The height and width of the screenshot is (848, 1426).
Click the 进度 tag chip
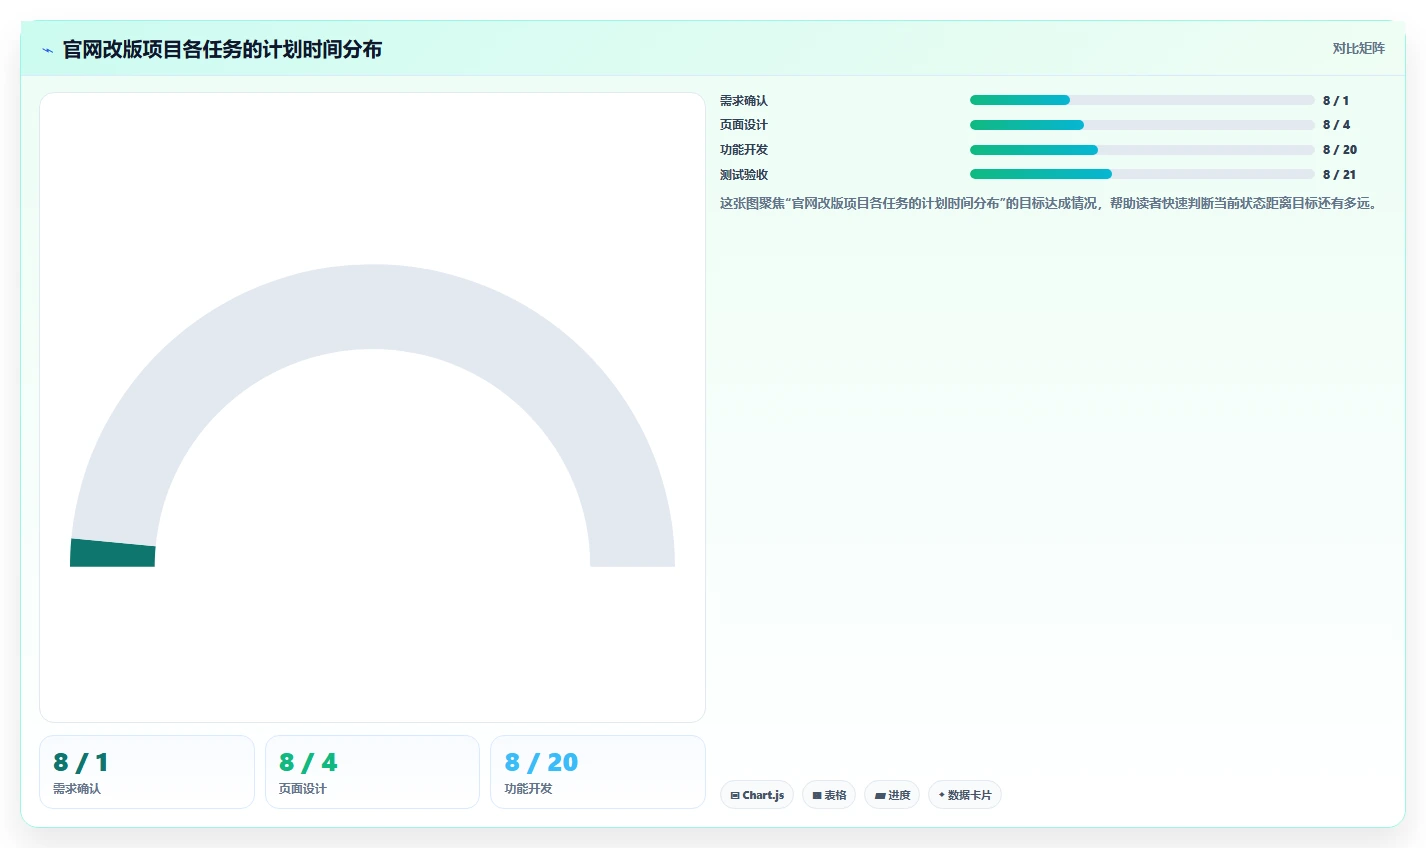click(892, 795)
